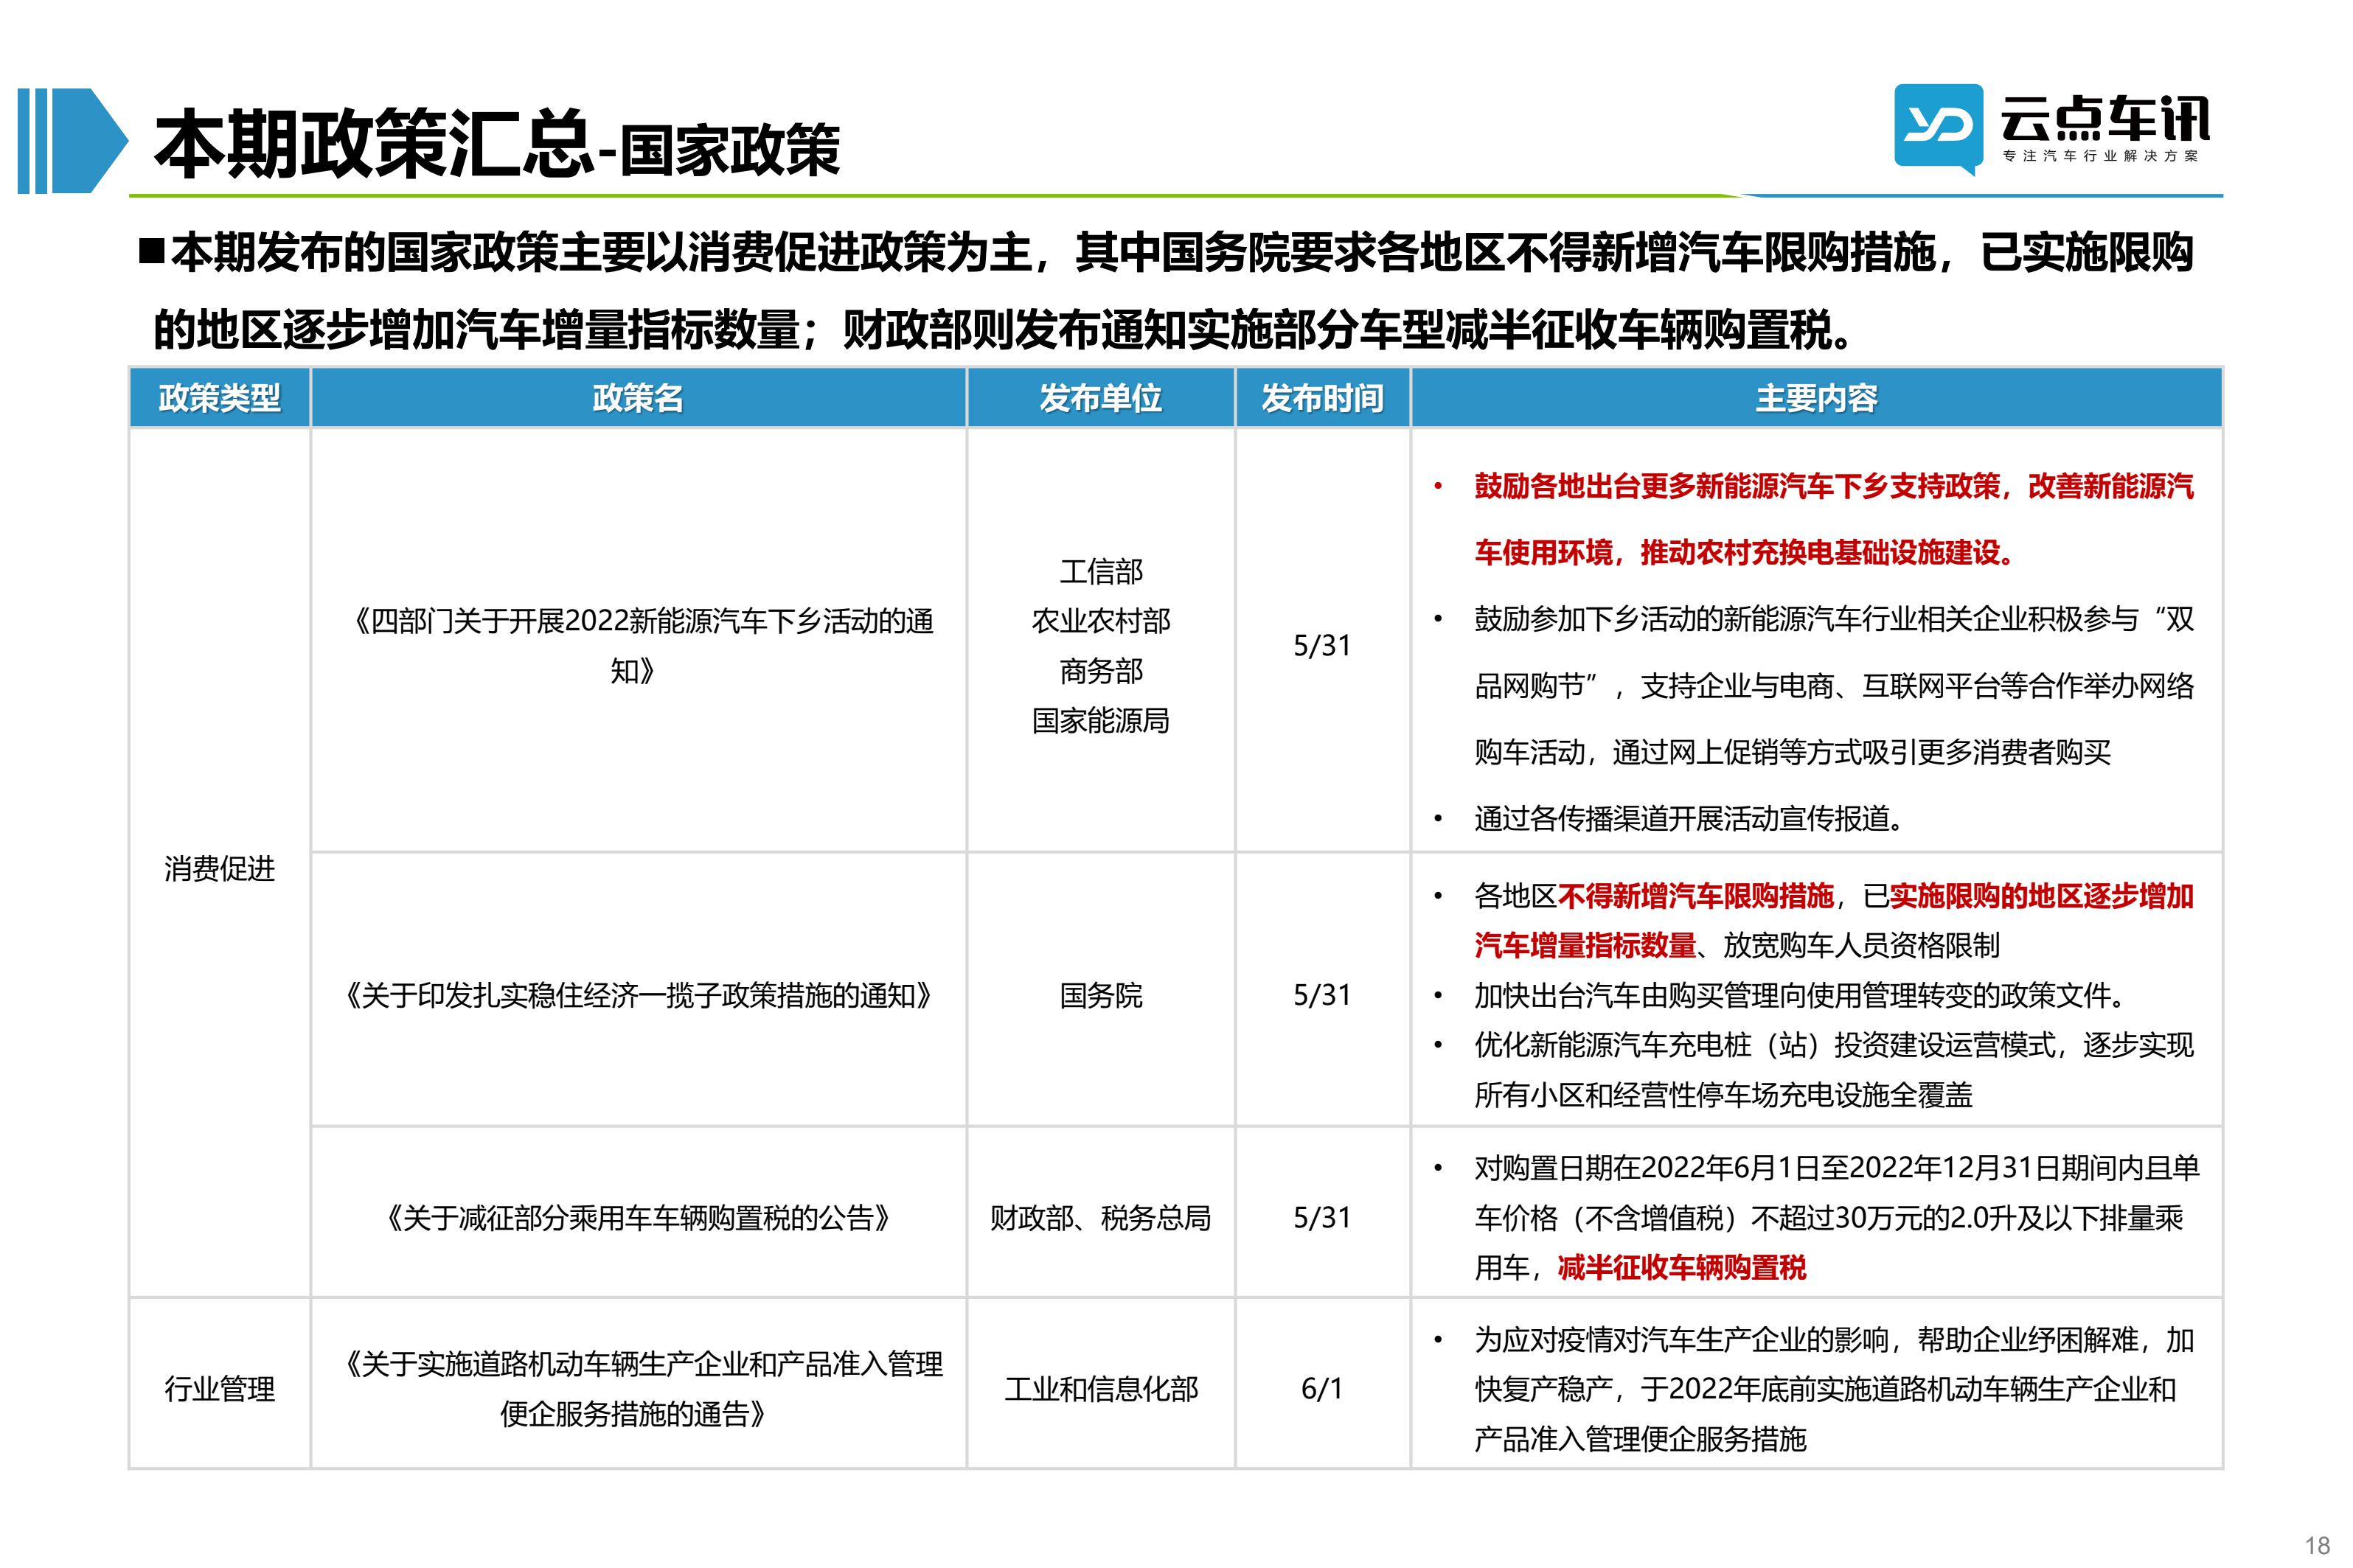Click the 主要内容 column header
Viewport: 2353px width, 1568px height.
[1816, 398]
